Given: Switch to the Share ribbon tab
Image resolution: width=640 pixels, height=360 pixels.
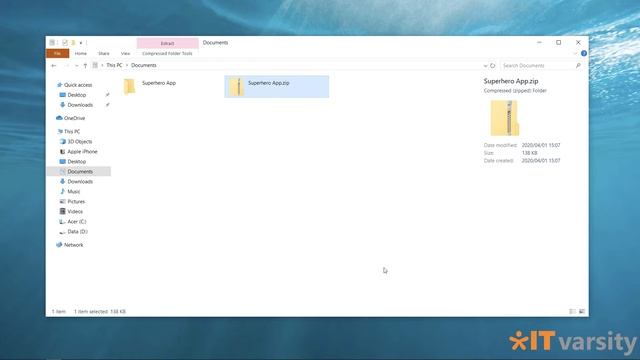Looking at the screenshot, I should 104,53.
